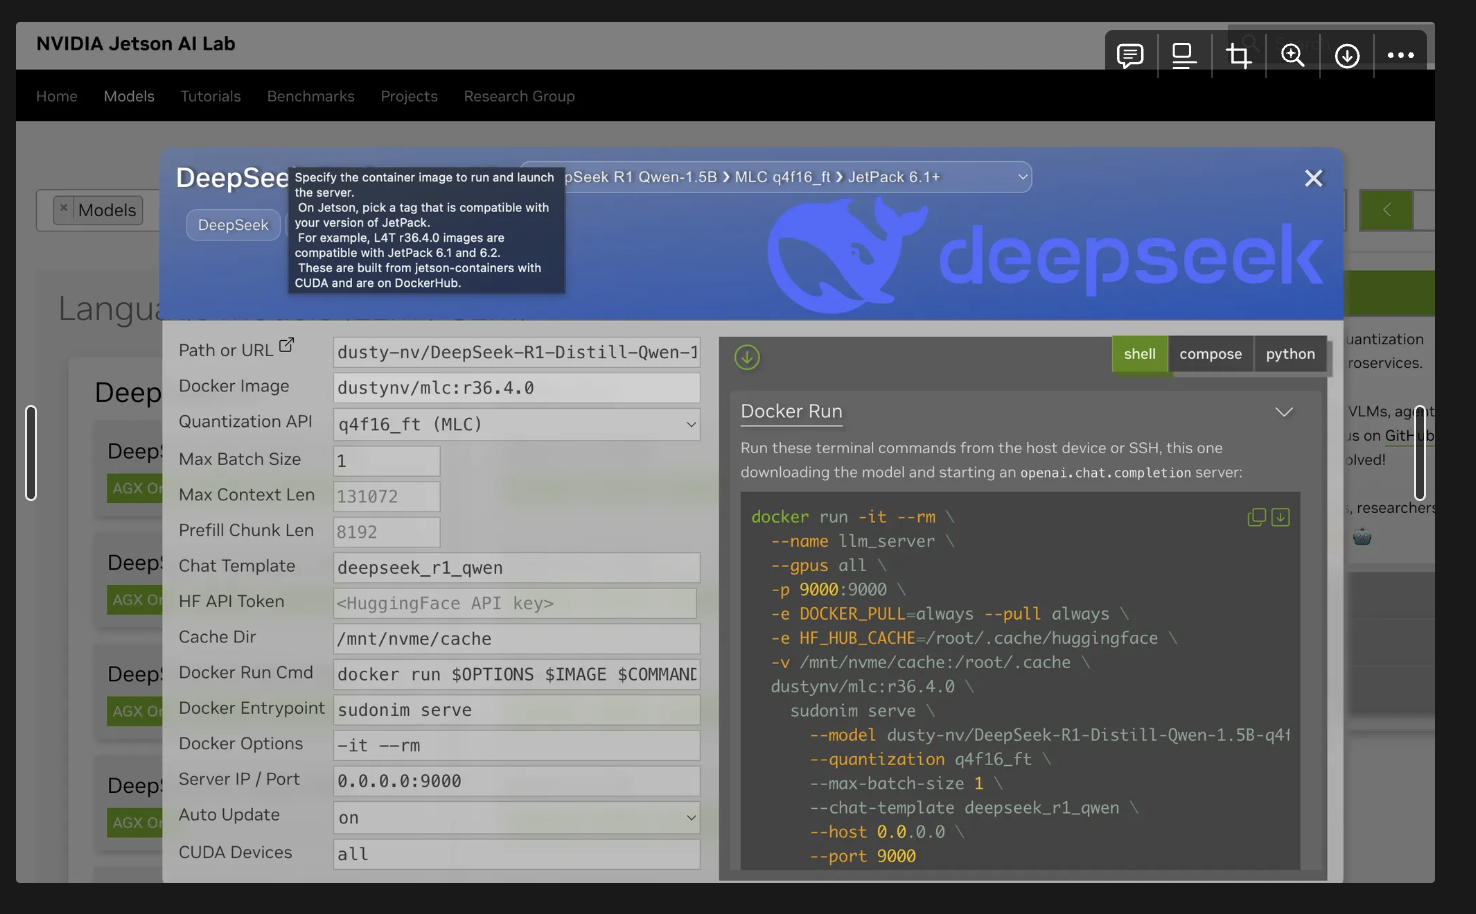Click the Docker Run Cmd field
This screenshot has width=1476, height=914.
pos(516,674)
